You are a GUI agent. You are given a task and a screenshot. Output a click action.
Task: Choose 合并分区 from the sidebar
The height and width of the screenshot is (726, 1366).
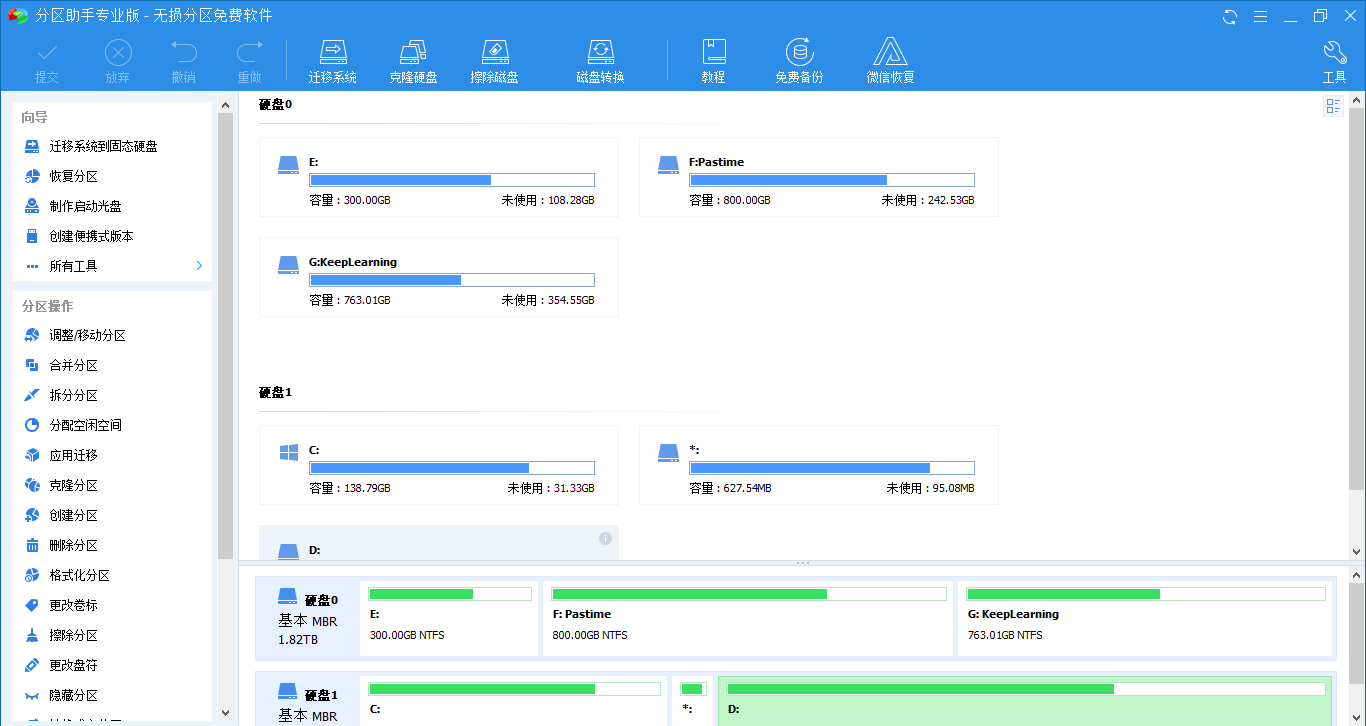(74, 366)
